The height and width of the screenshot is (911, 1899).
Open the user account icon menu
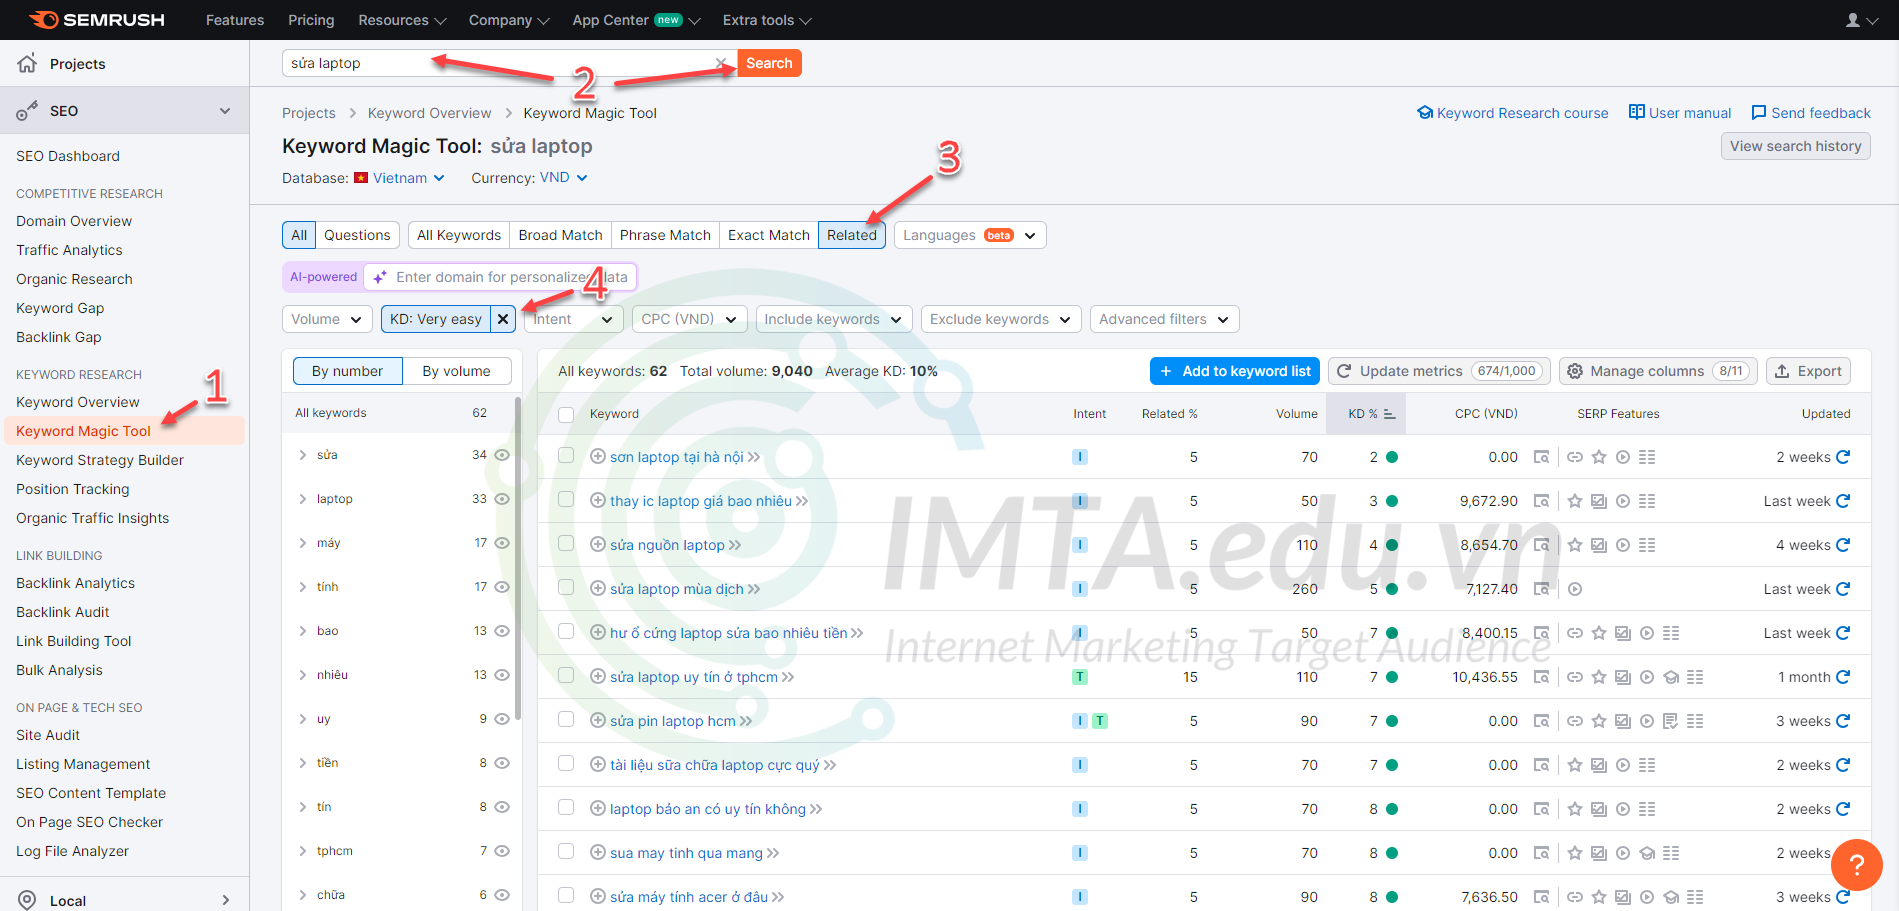(x=1861, y=20)
